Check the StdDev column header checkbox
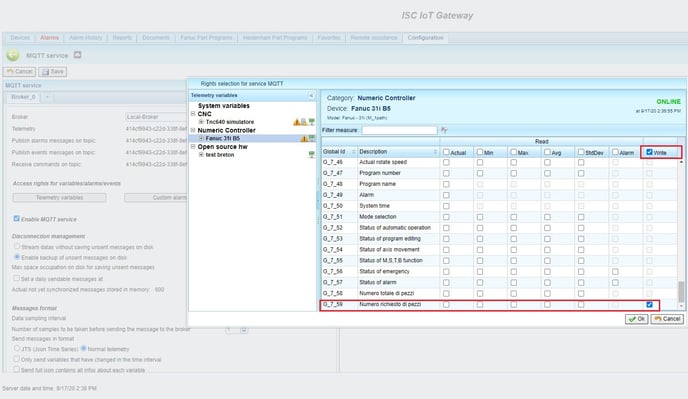Viewport: 688px width, 399px height. (x=581, y=152)
